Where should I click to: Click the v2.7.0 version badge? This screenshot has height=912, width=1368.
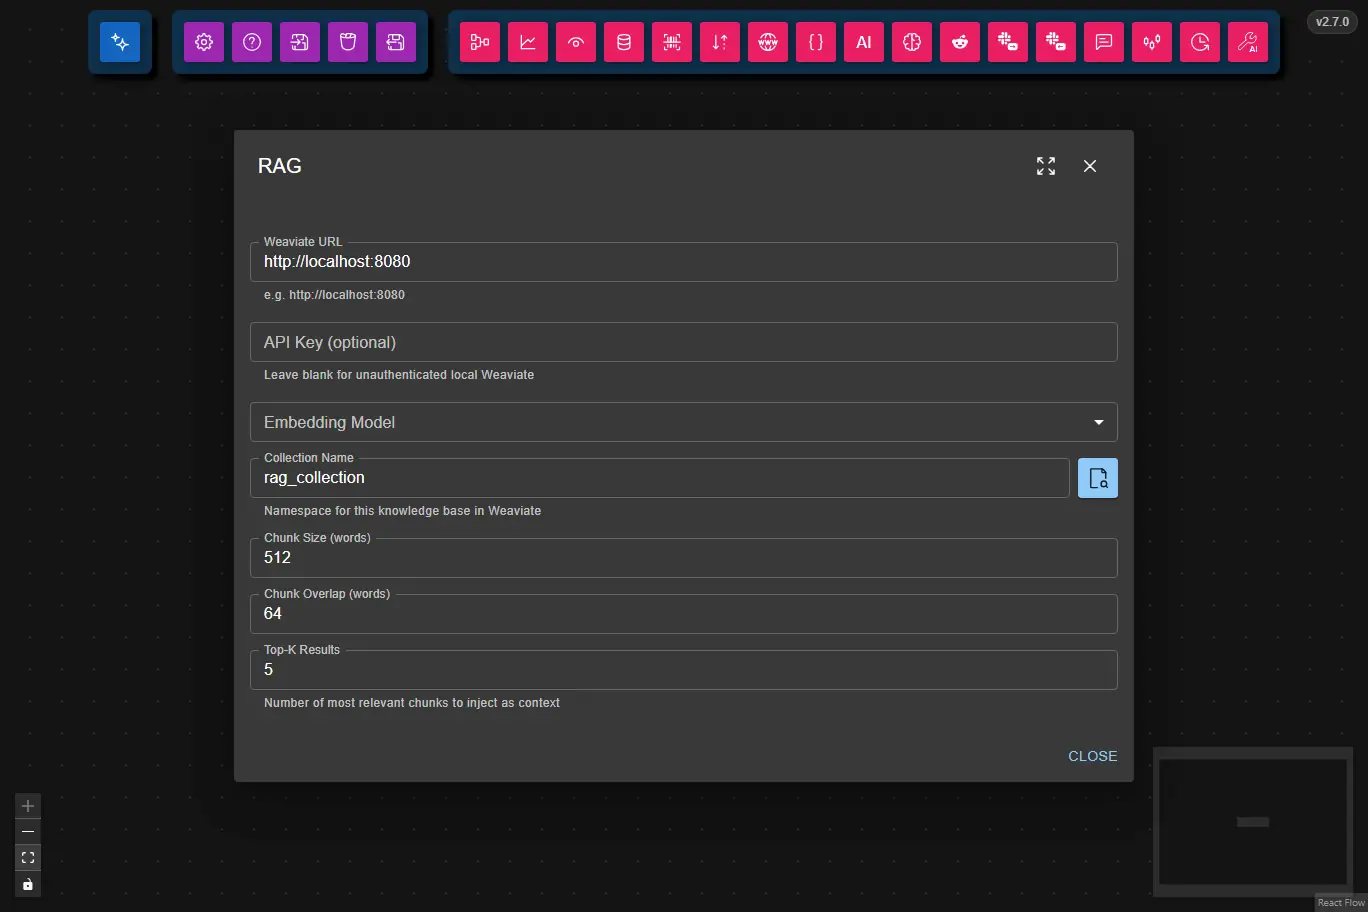point(1332,22)
